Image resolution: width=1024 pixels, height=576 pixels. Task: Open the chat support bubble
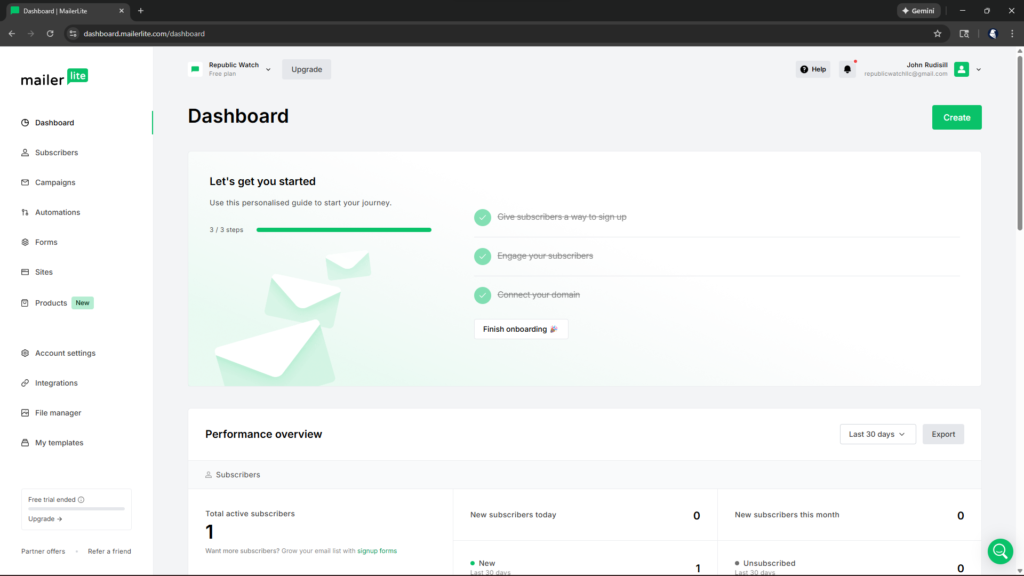1000,551
